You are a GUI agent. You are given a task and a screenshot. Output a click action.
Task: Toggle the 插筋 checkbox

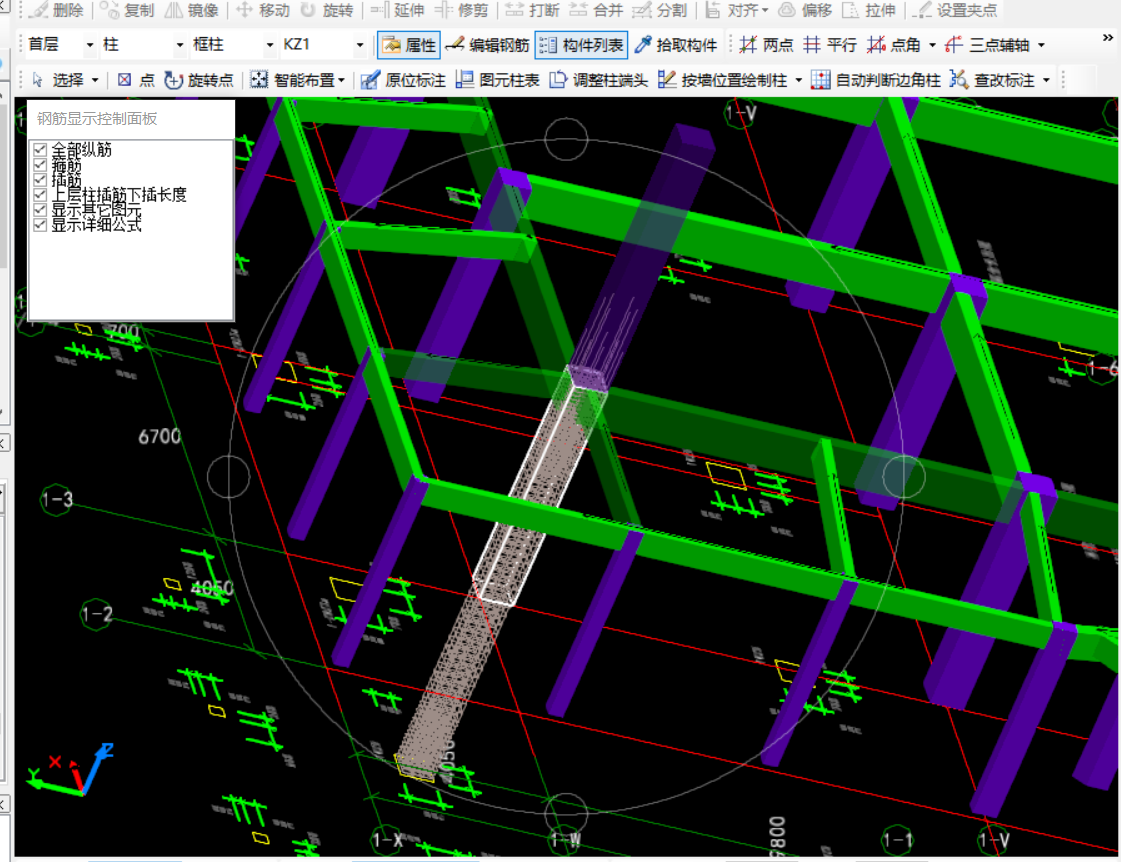click(x=40, y=179)
